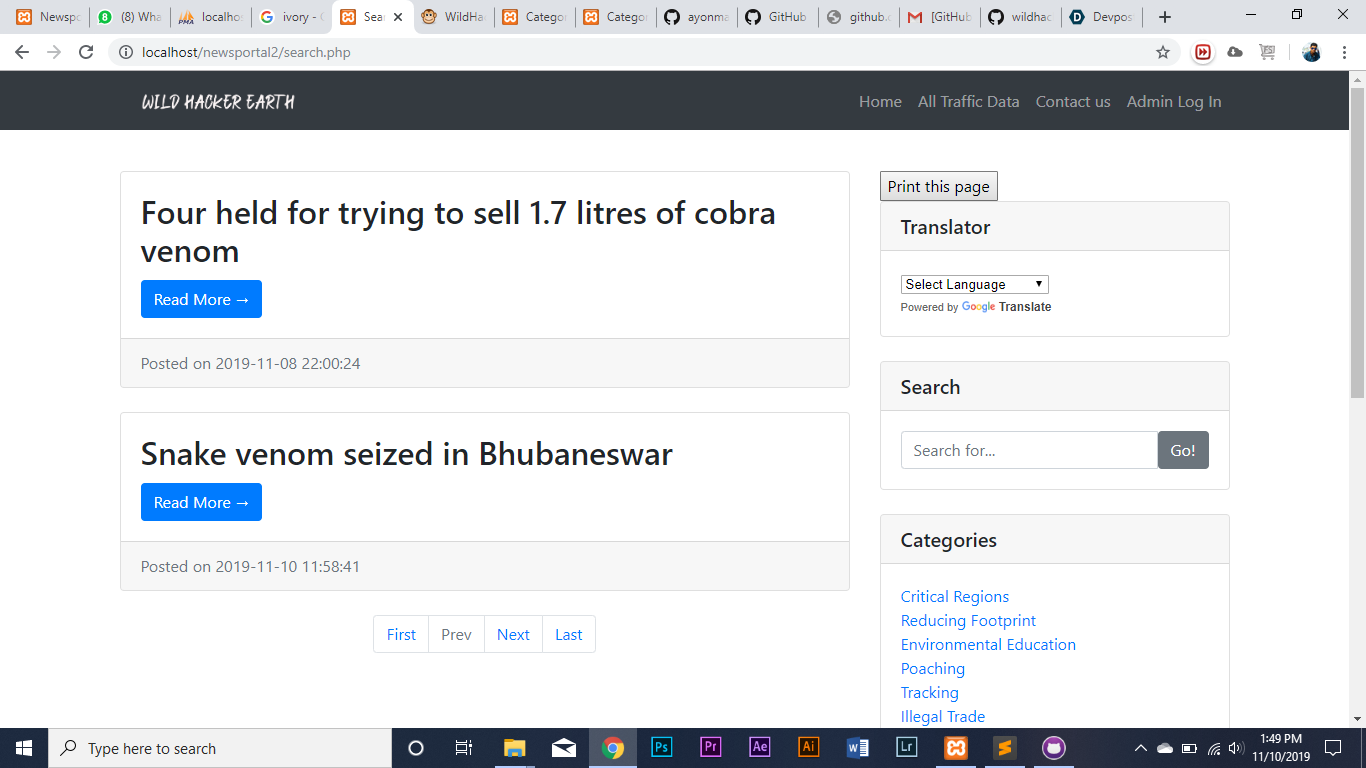Viewport: 1366px width, 768px height.
Task: Switch to Devpost browser tab
Action: [1100, 17]
